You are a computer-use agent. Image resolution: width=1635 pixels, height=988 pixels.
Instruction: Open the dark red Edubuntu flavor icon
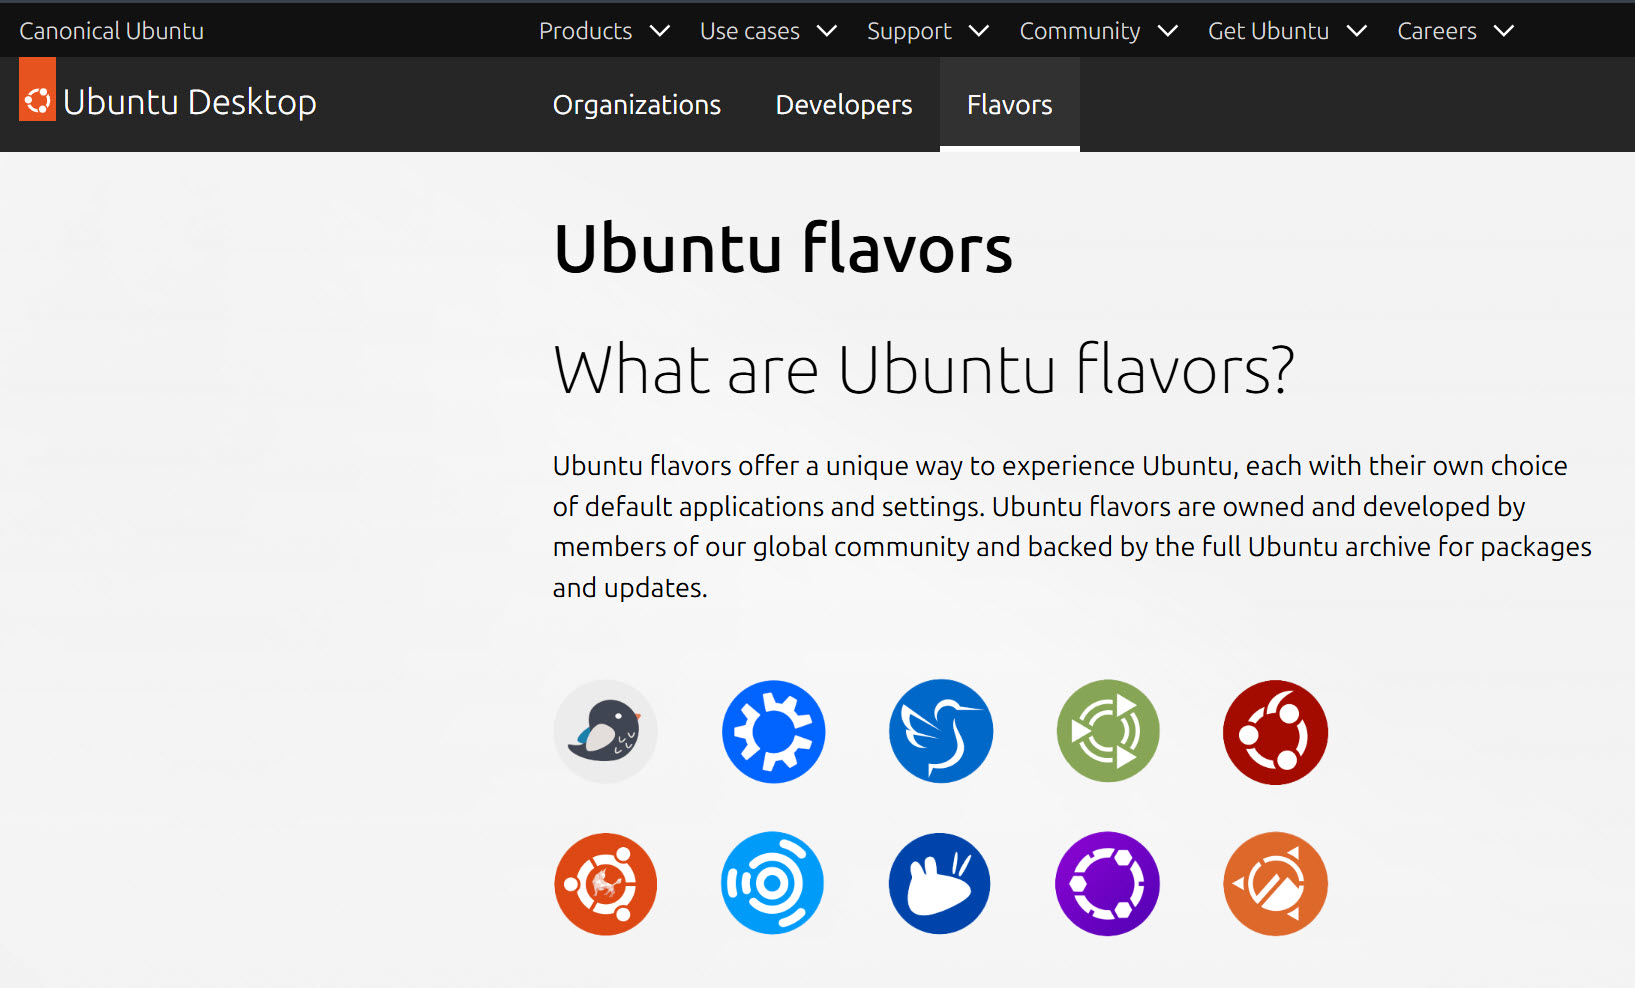pos(1275,732)
